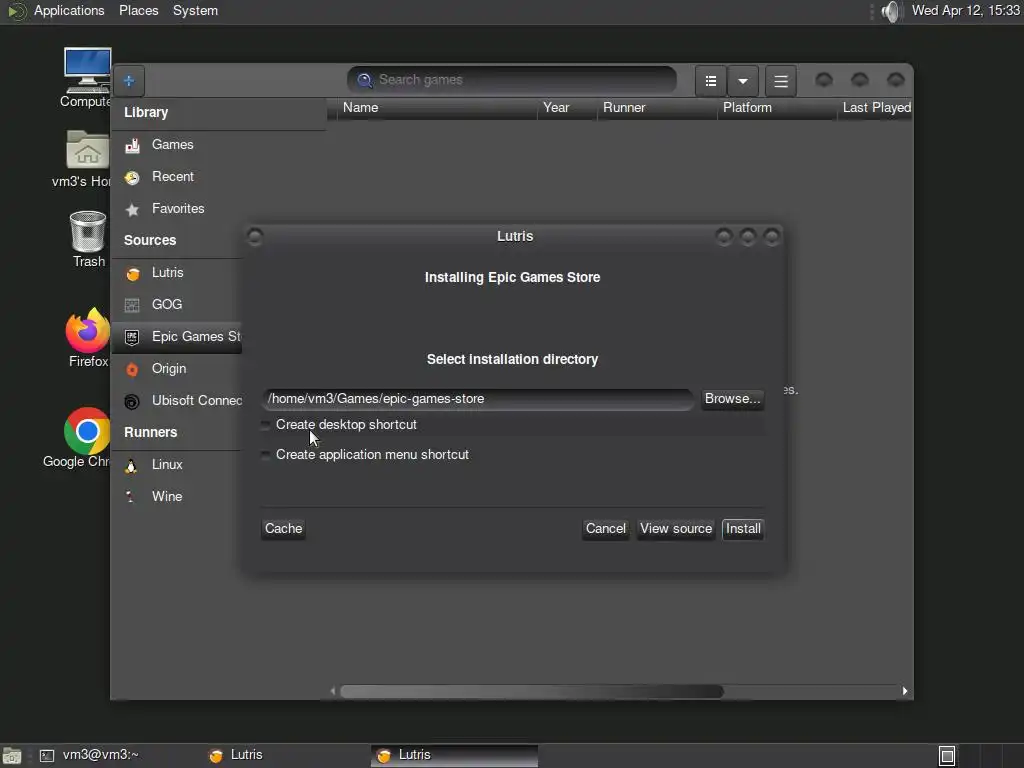Screen dimensions: 1024x768
Task: Open the hamburger menu in Lutris
Action: tap(780, 82)
